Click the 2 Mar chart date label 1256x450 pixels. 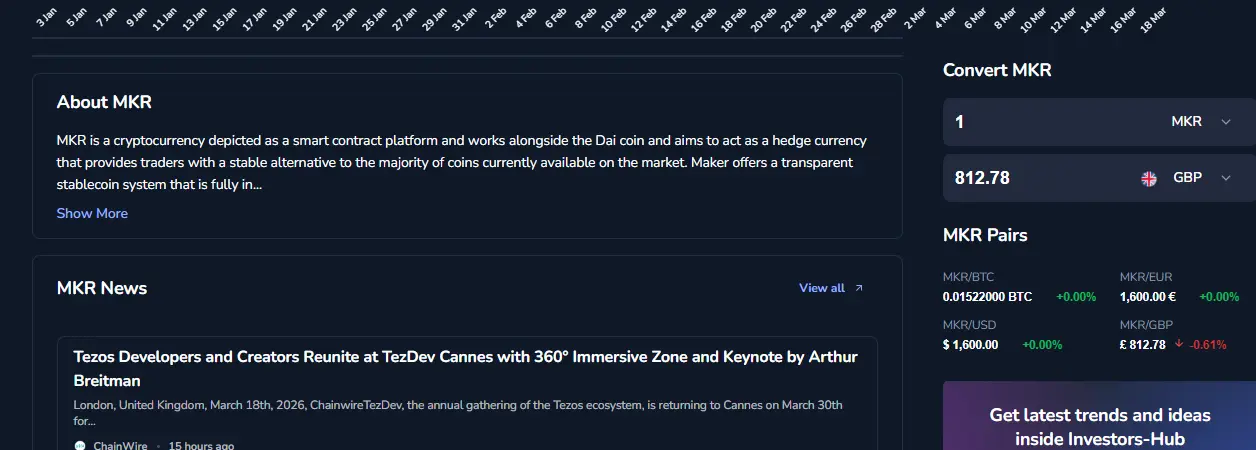(x=914, y=17)
